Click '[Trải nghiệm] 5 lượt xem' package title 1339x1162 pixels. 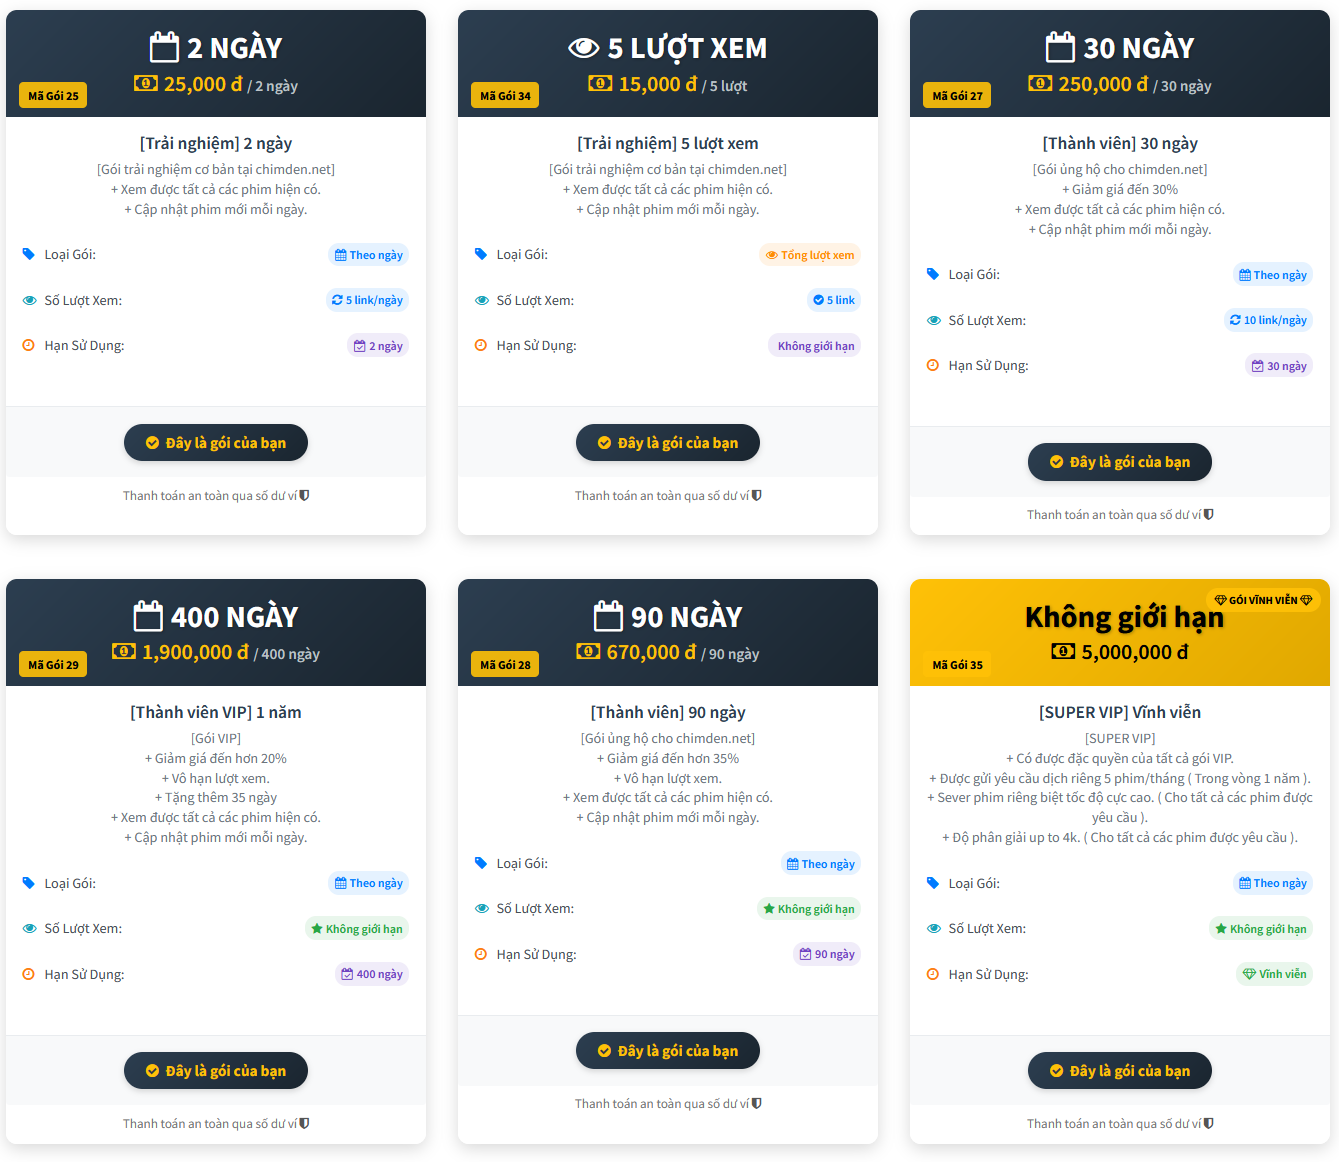(668, 143)
